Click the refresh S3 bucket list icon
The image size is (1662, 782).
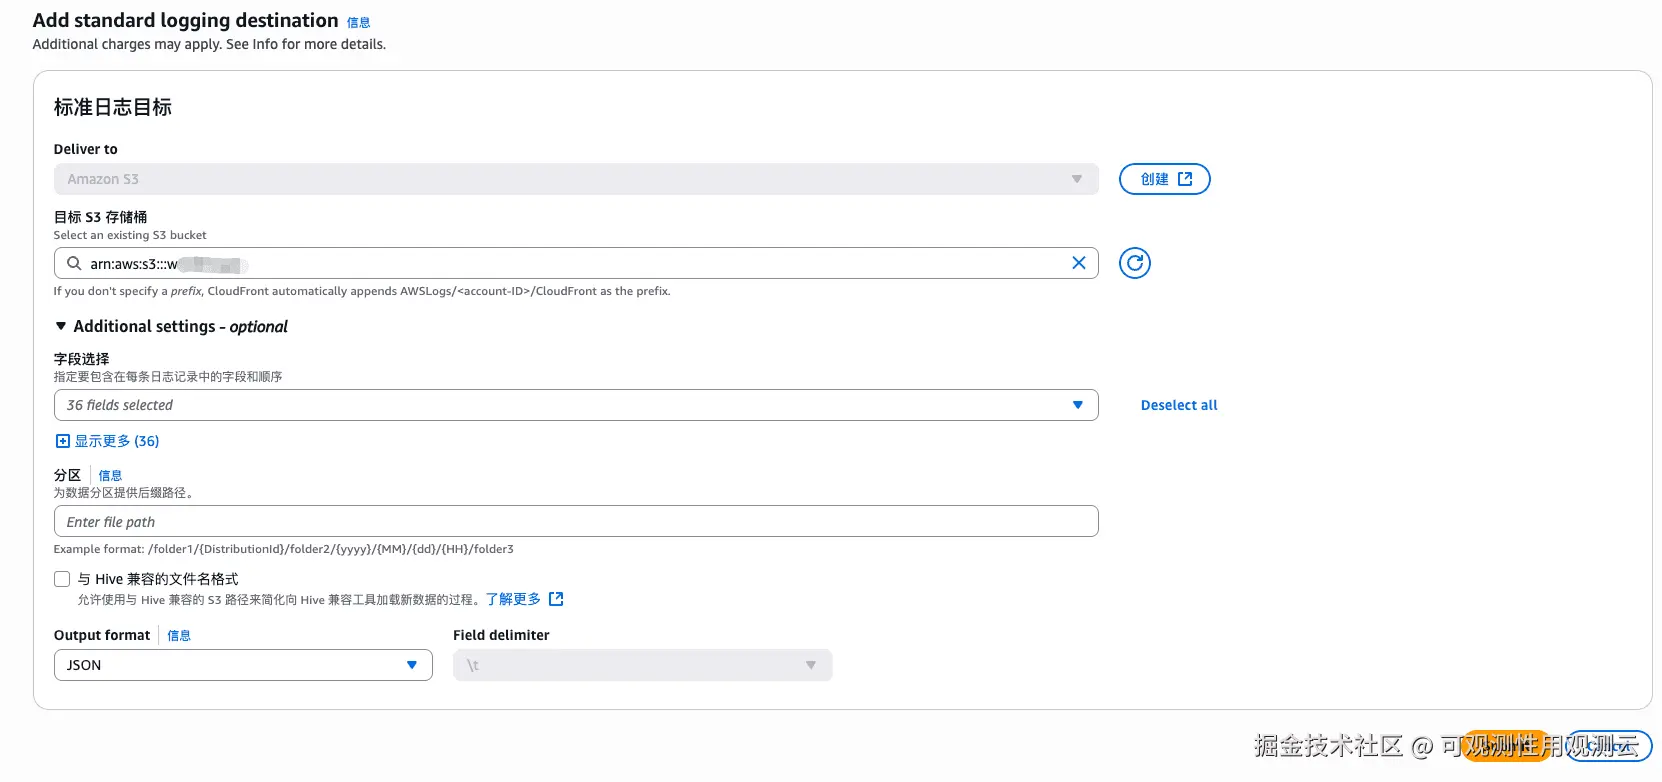point(1134,263)
